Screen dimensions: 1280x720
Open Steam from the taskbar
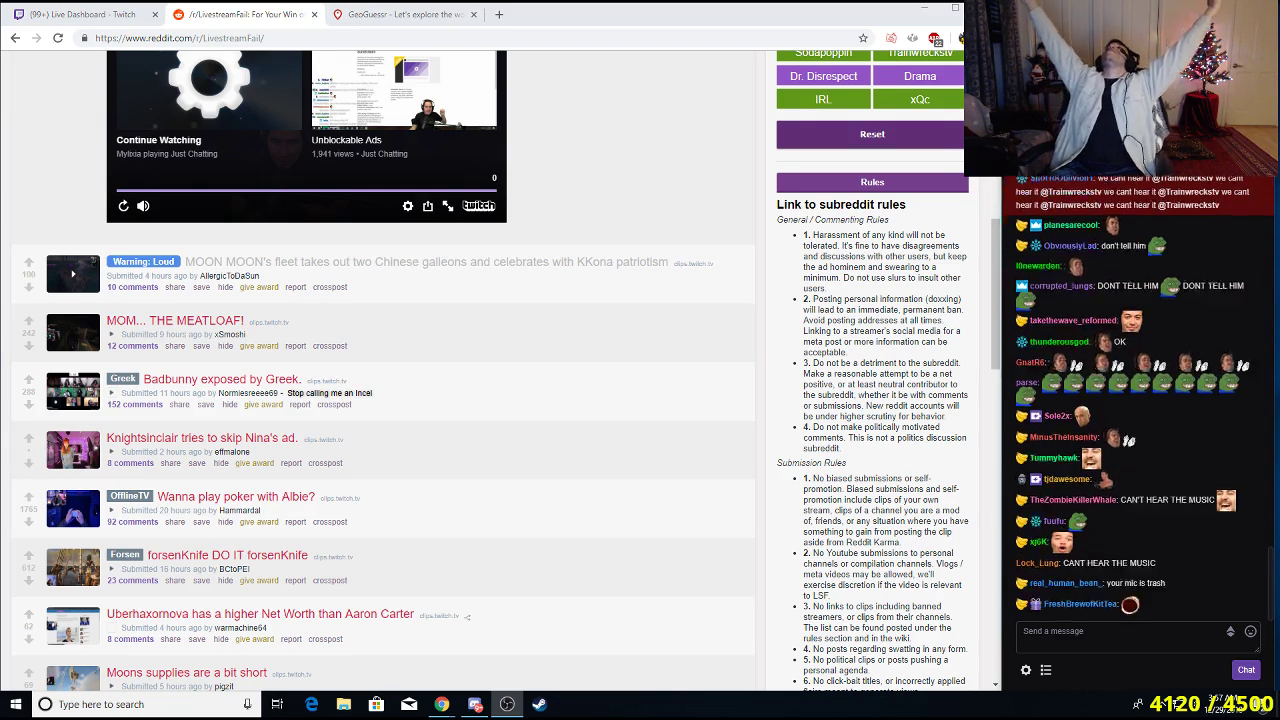(x=539, y=704)
